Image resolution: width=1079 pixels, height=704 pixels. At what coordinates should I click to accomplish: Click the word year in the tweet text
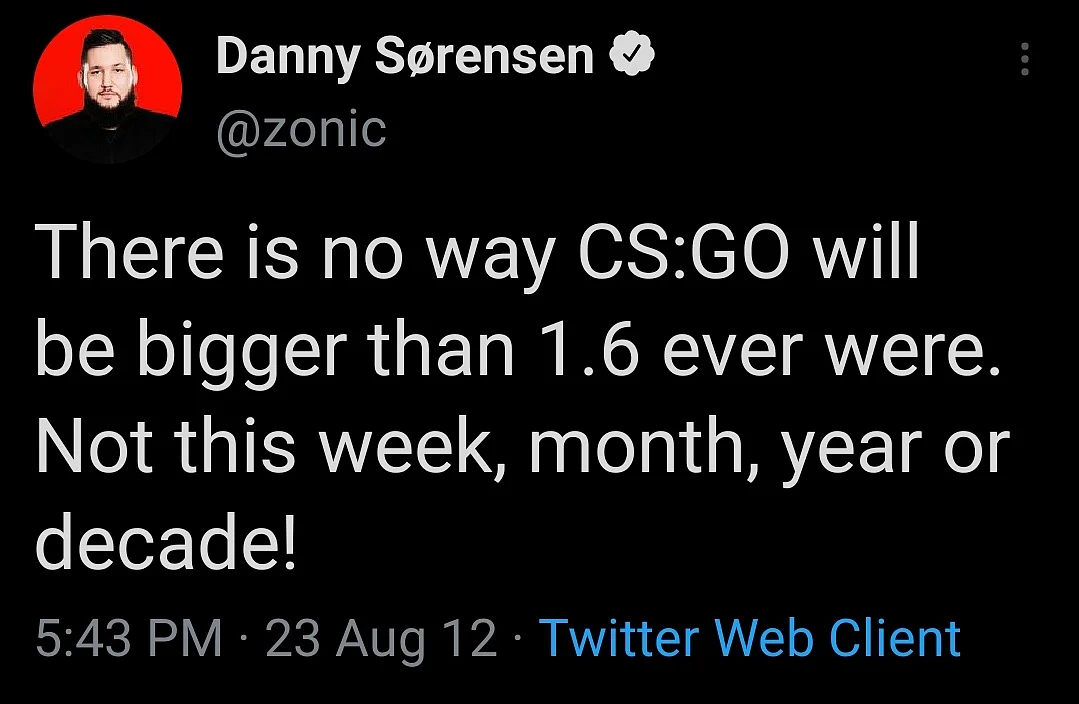[x=853, y=453]
